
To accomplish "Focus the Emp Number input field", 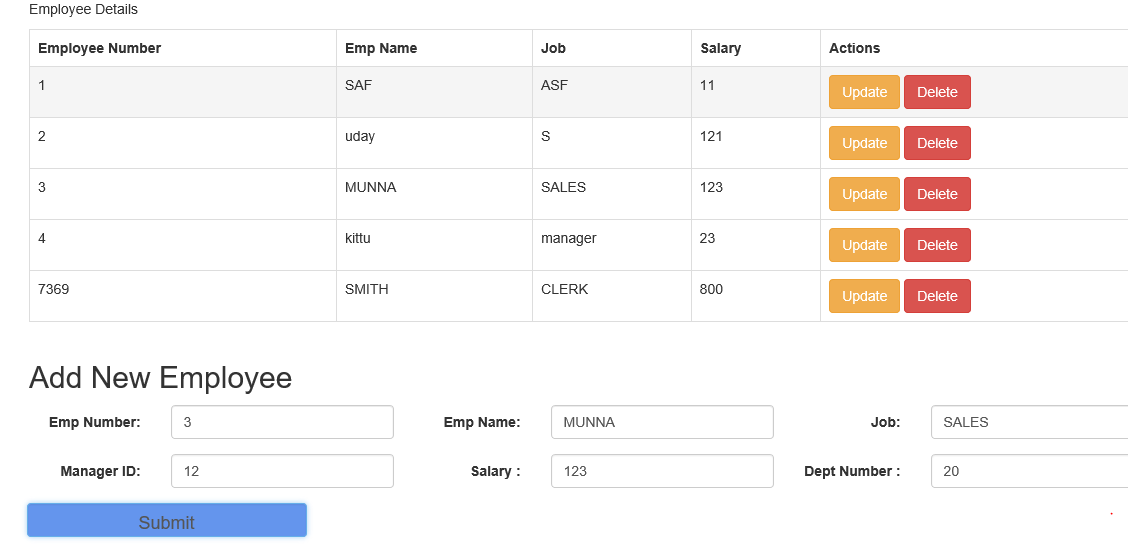I will point(282,422).
